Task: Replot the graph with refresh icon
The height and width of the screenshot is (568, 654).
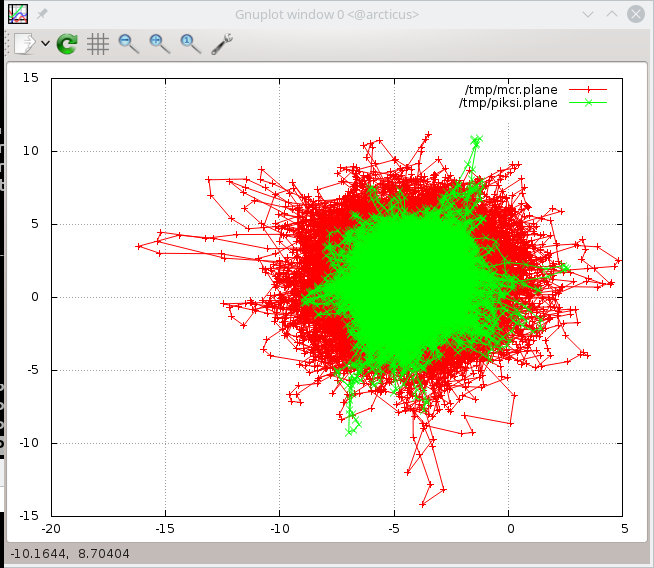Action: tap(67, 44)
